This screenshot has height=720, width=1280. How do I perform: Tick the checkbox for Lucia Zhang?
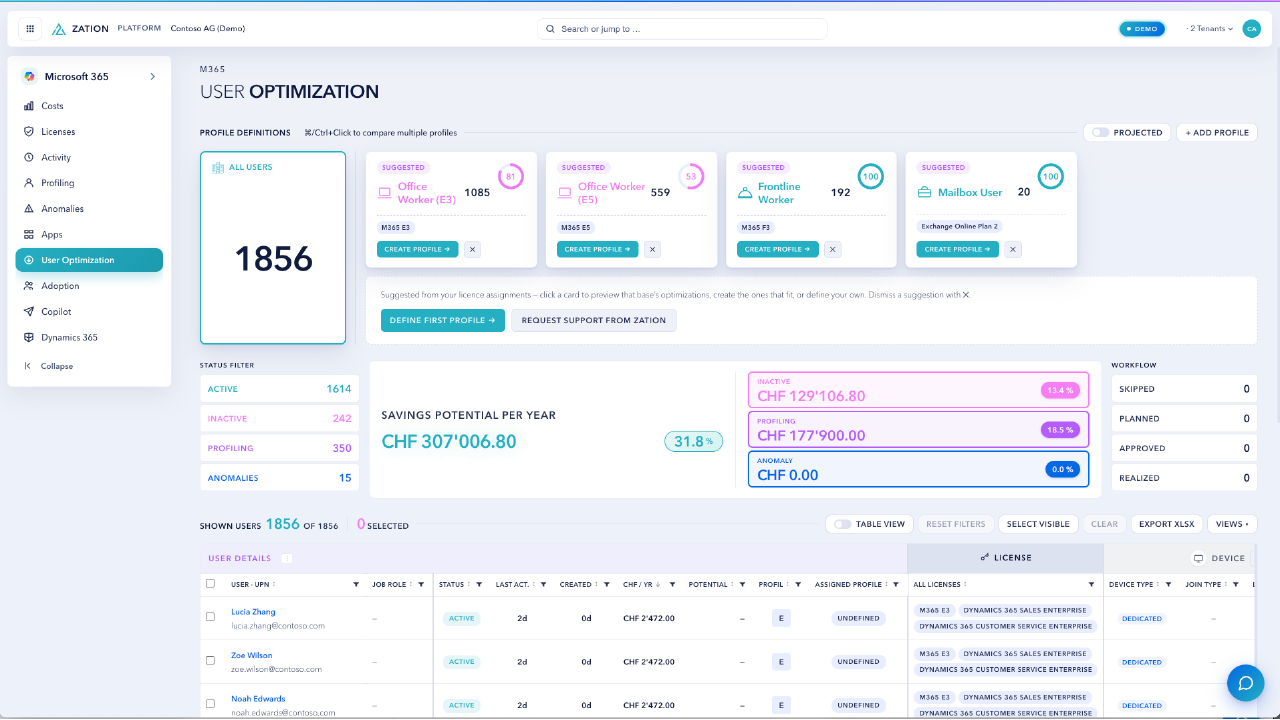point(210,617)
